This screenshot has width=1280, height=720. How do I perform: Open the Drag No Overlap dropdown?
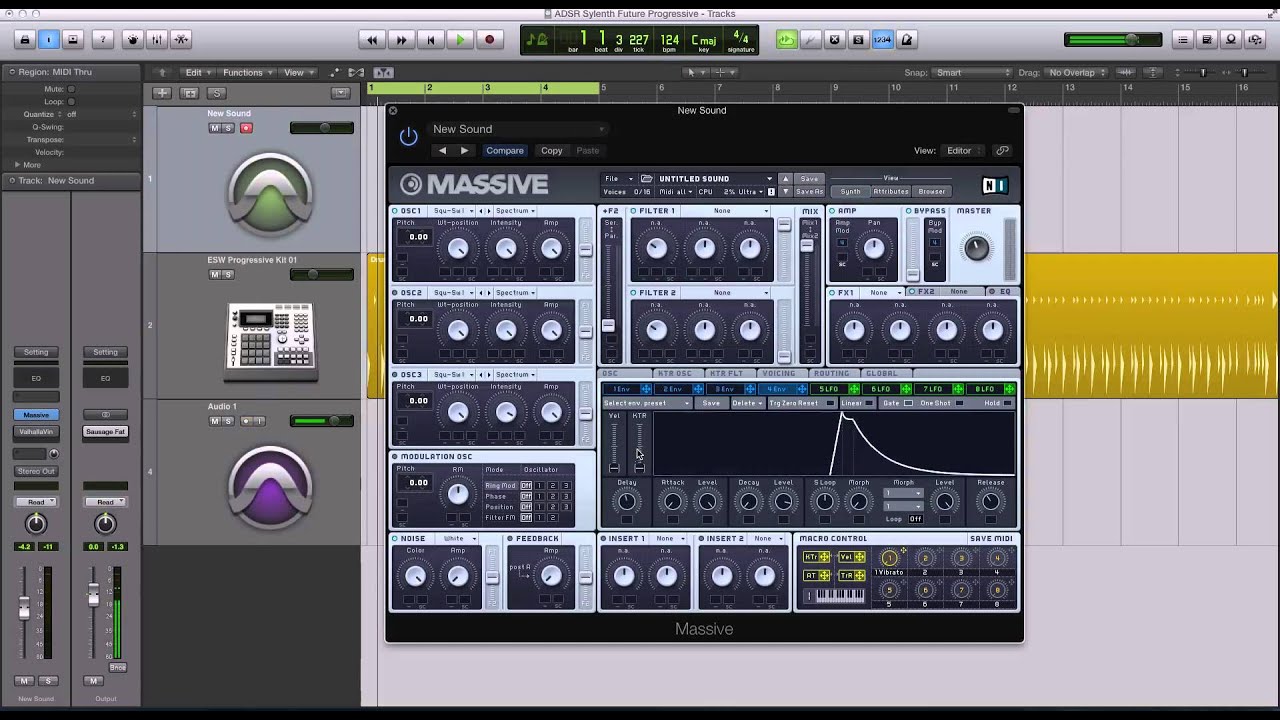pyautogui.click(x=1077, y=73)
